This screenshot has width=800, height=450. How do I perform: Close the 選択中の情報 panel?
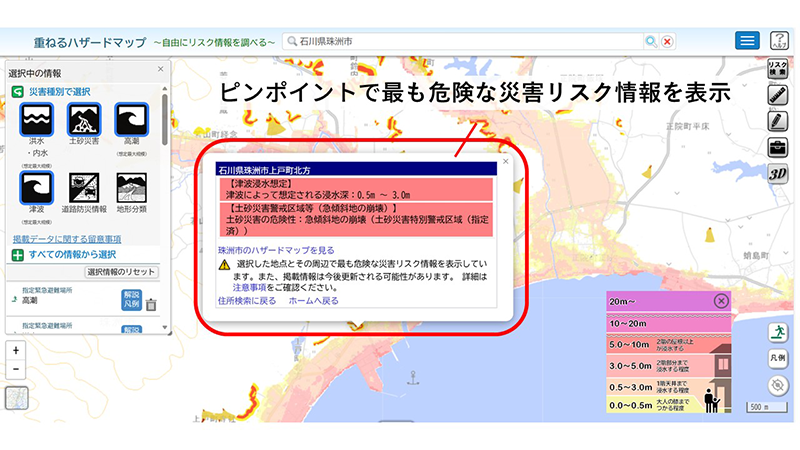[161, 69]
